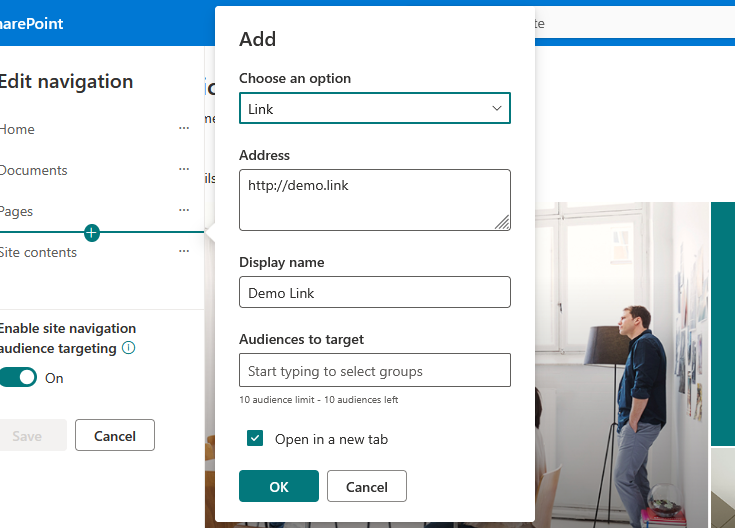Open the ellipsis menu for Documents

coord(184,169)
